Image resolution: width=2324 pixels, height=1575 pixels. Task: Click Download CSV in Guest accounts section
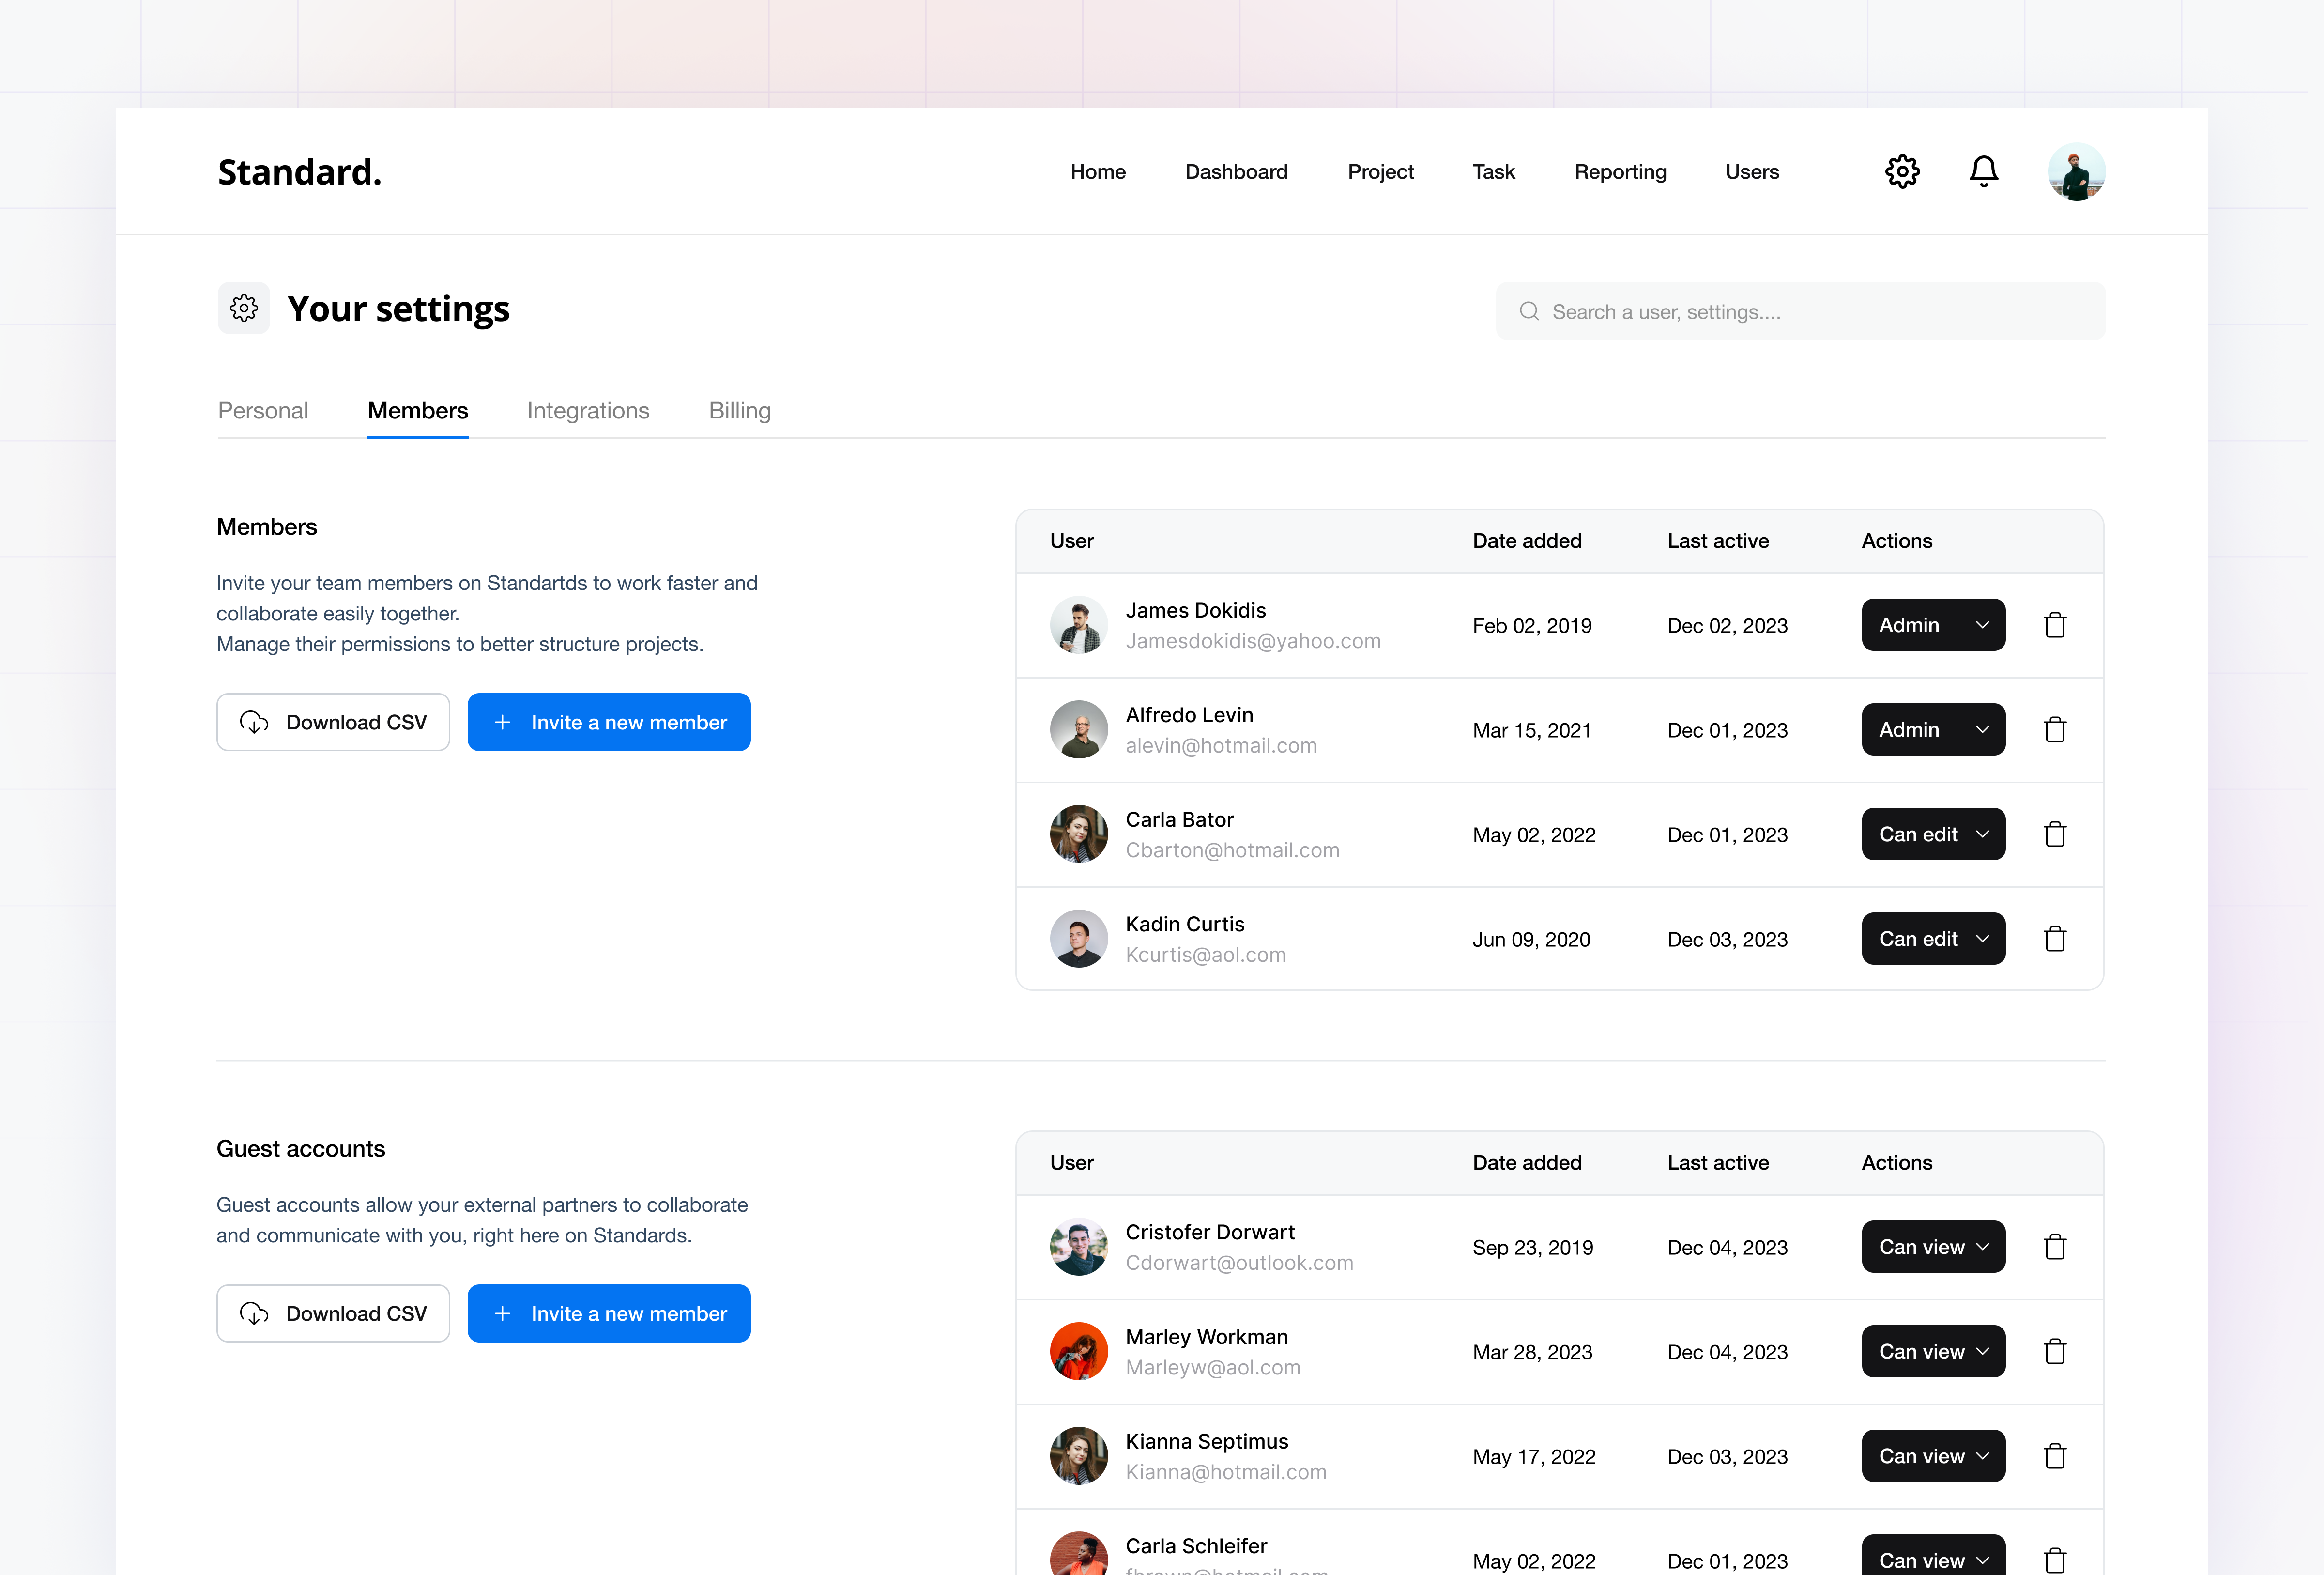click(333, 1313)
